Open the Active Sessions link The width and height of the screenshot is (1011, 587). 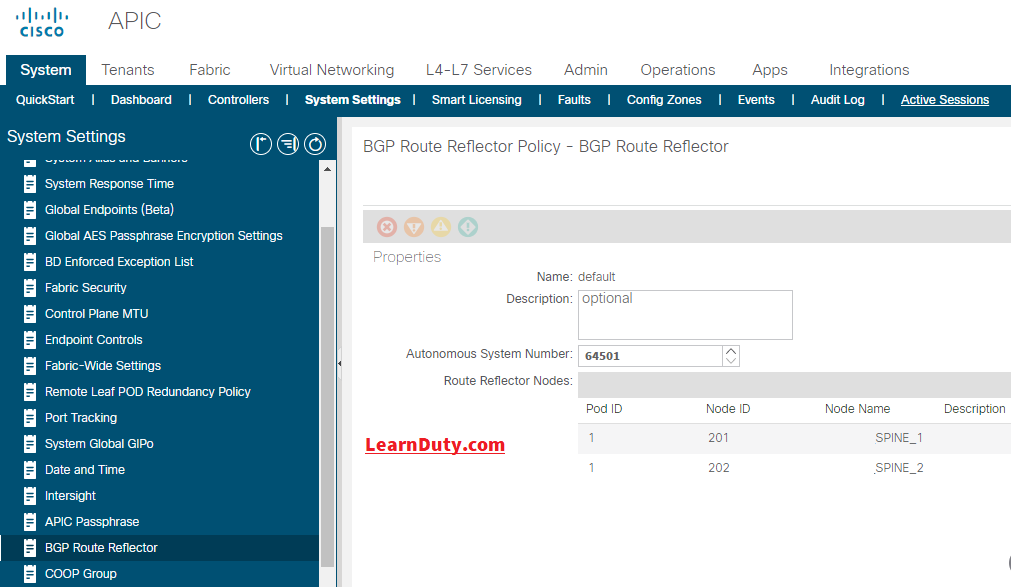point(945,100)
